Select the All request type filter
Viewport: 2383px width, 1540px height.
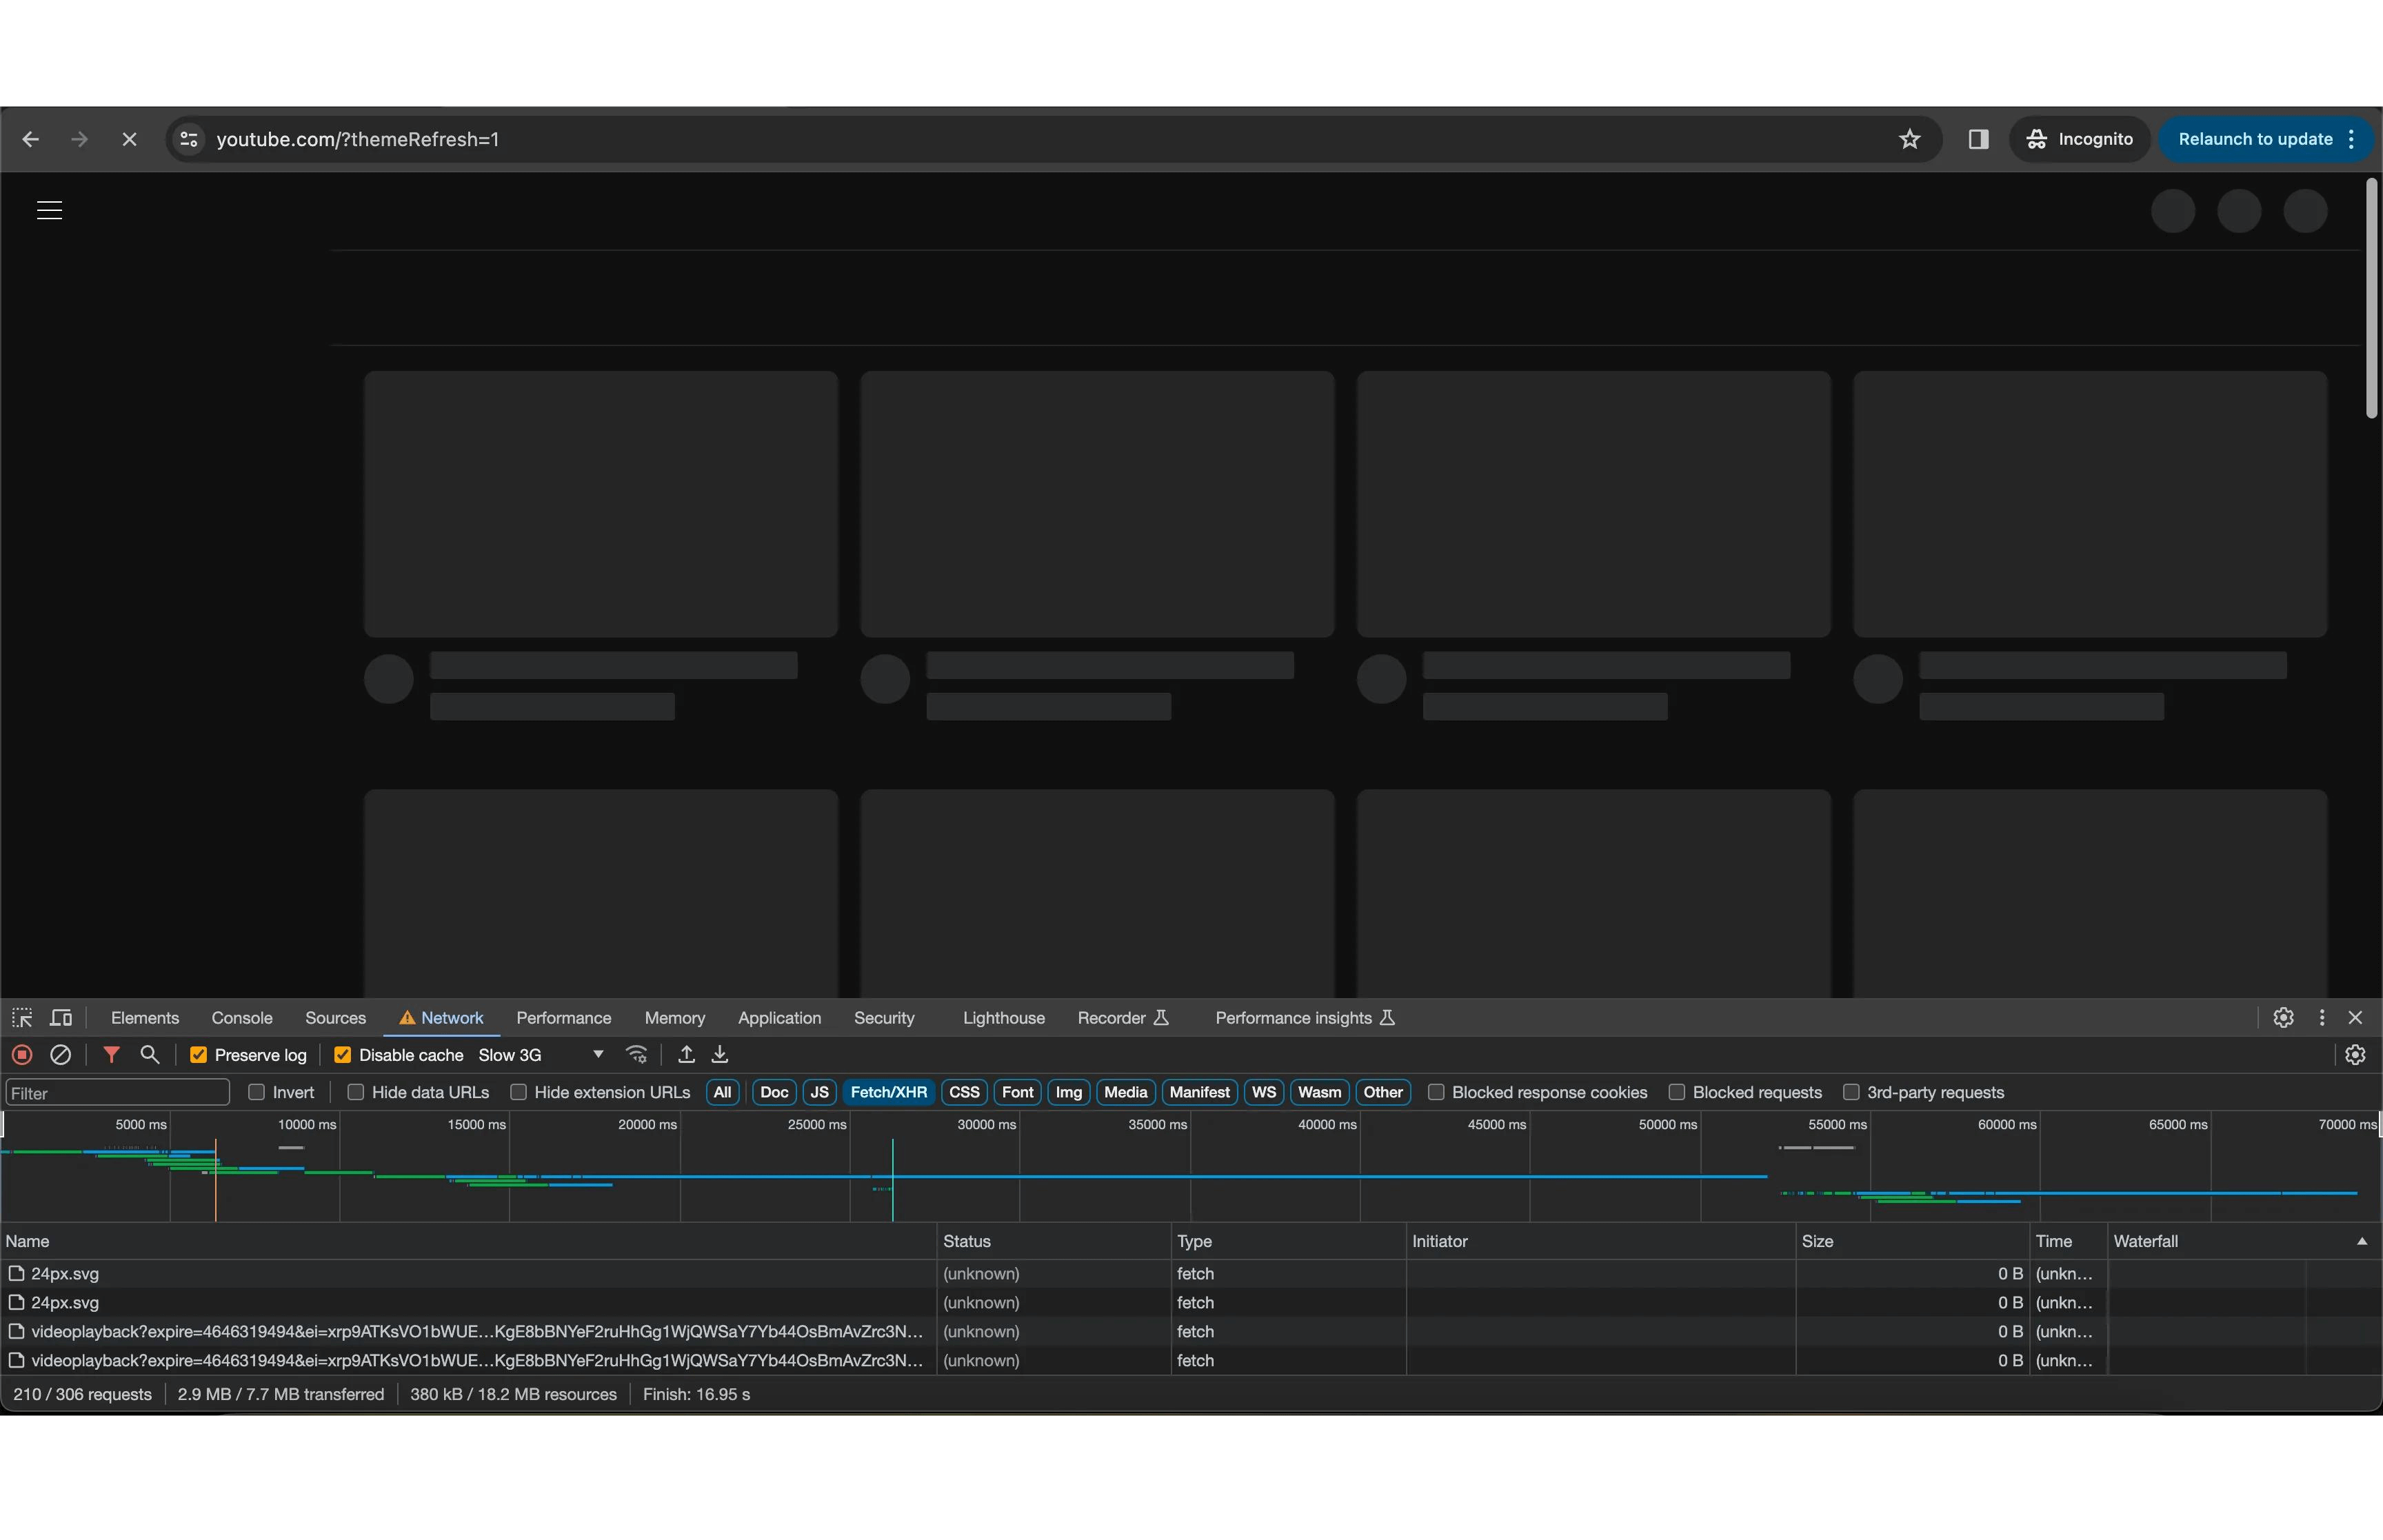722,1092
